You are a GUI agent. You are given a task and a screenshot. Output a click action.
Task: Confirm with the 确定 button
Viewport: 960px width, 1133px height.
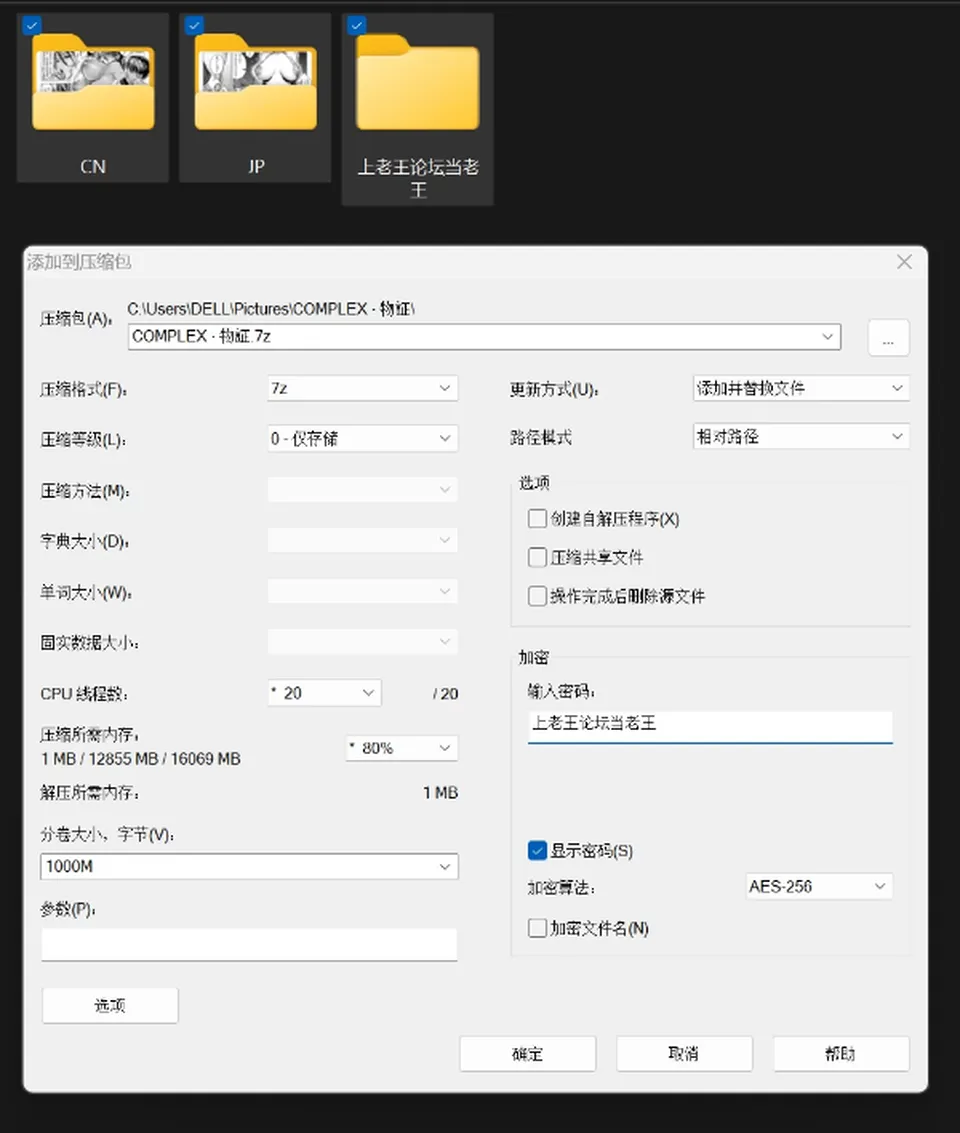coord(527,1054)
